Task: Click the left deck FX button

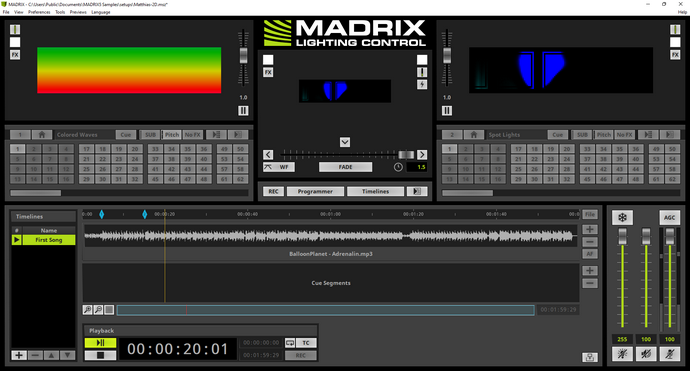Action: pyautogui.click(x=15, y=55)
